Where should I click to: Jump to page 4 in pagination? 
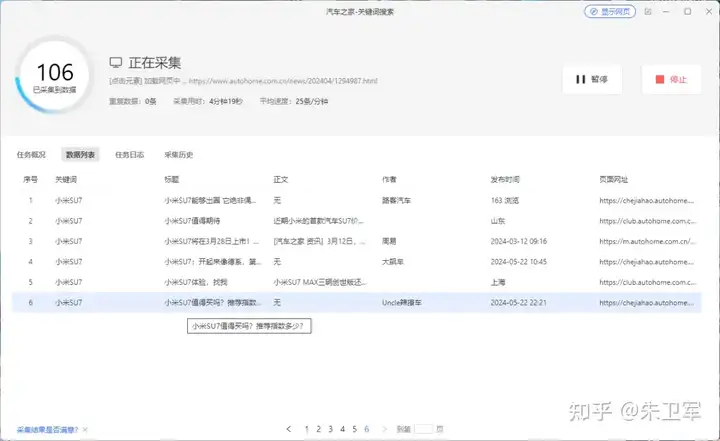coord(342,429)
